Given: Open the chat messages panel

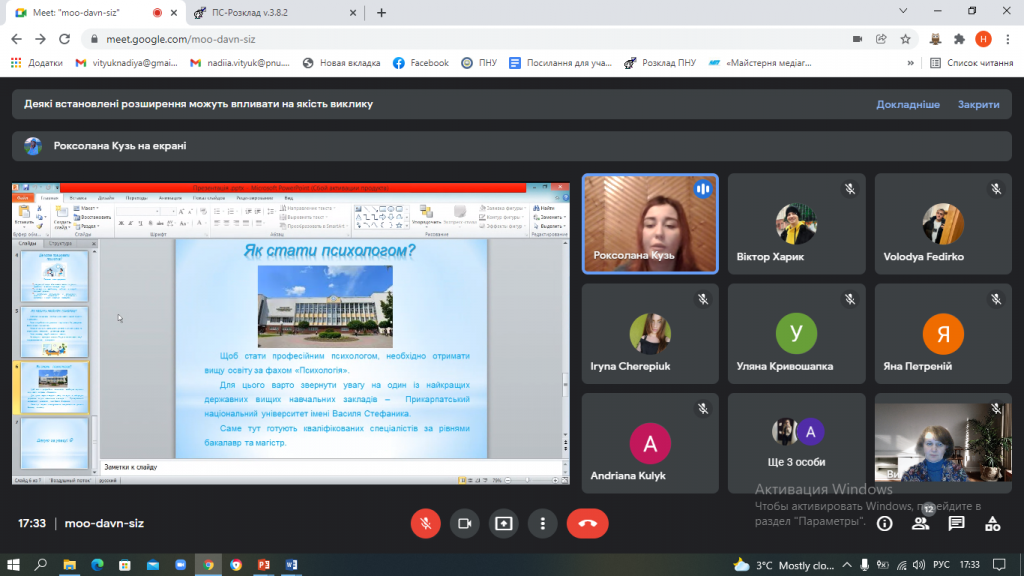Looking at the screenshot, I should 956,523.
